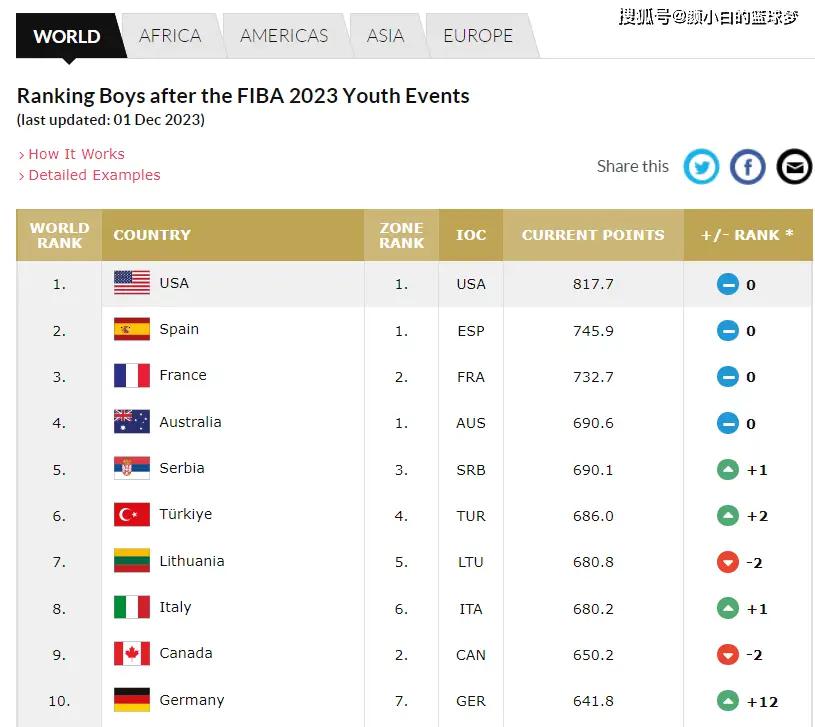Image resolution: width=815 pixels, height=727 pixels.
Task: Select the WORLD tab
Action: 67,37
